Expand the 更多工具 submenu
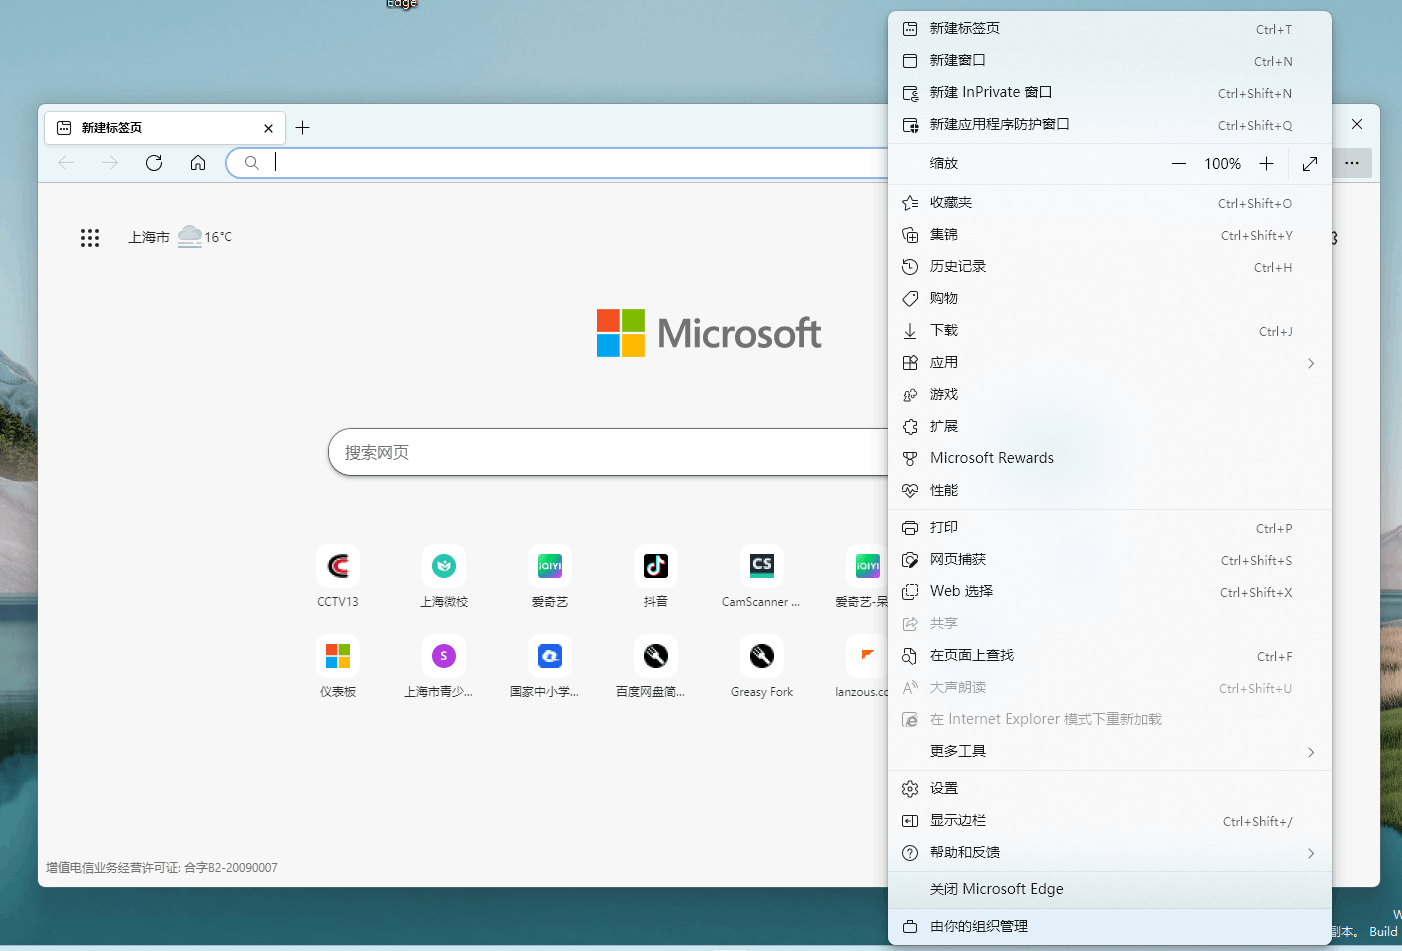Screen dimensions: 1402x951 tap(1110, 752)
